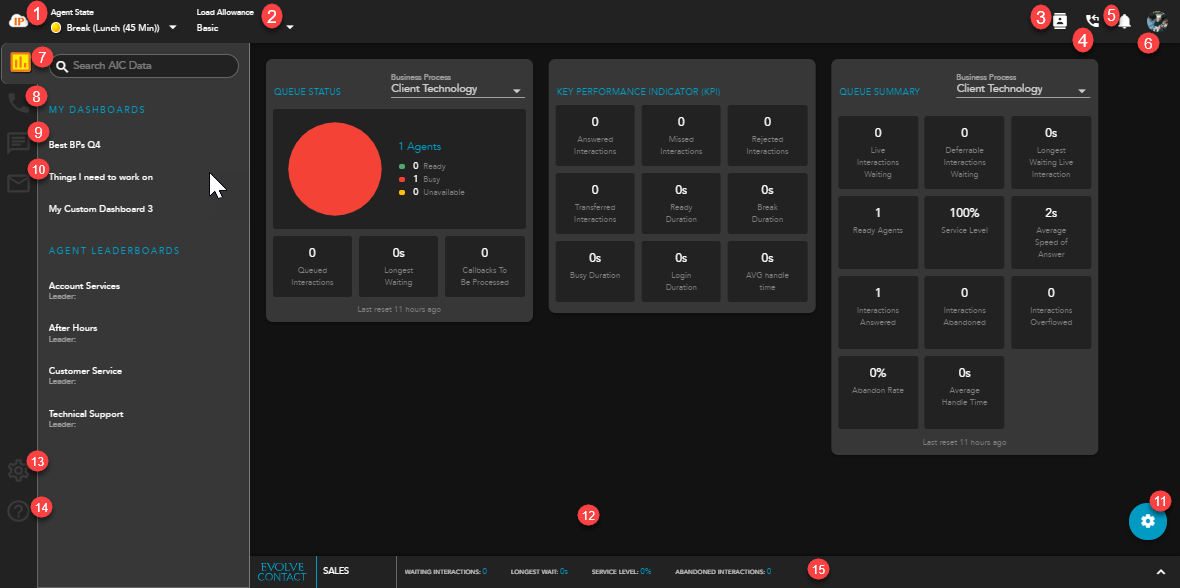Click the call history phone icon
The width and height of the screenshot is (1180, 588).
(1092, 21)
